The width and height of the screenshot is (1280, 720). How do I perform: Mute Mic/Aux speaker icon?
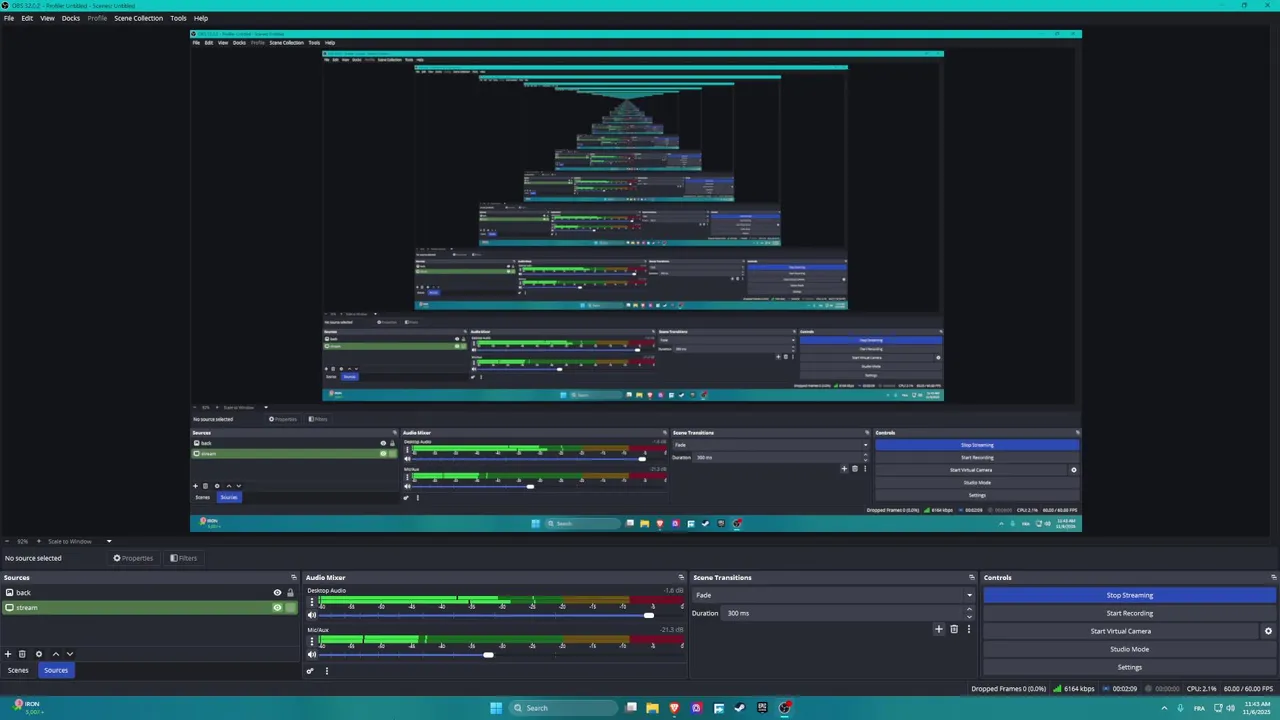tap(311, 655)
